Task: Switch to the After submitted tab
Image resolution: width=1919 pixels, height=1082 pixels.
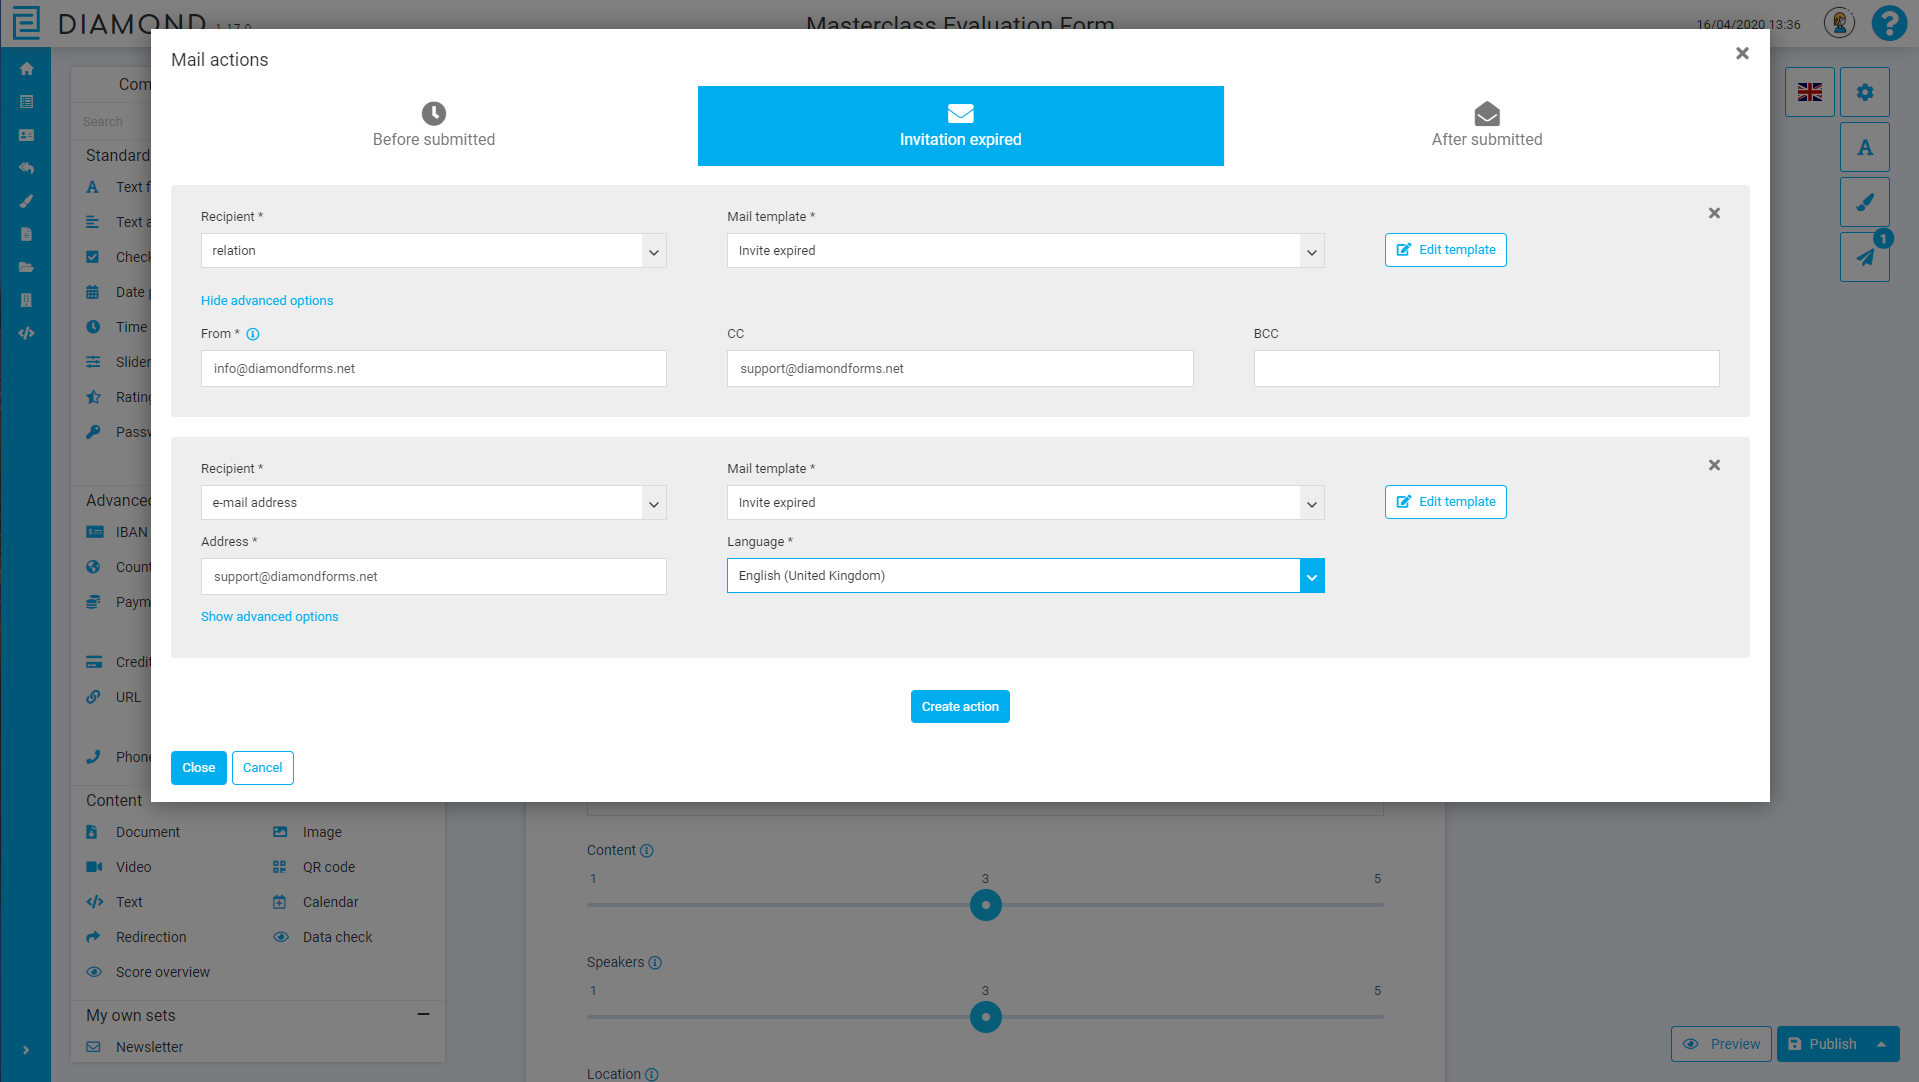Action: [x=1486, y=126]
